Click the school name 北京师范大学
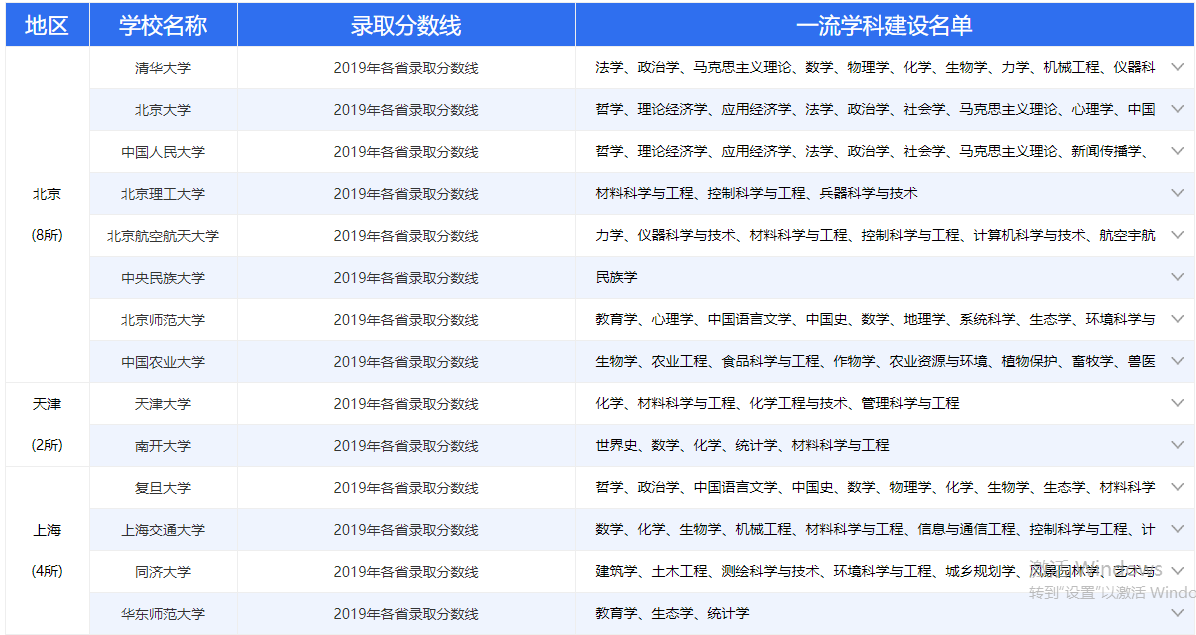1196x635 pixels. (x=162, y=319)
